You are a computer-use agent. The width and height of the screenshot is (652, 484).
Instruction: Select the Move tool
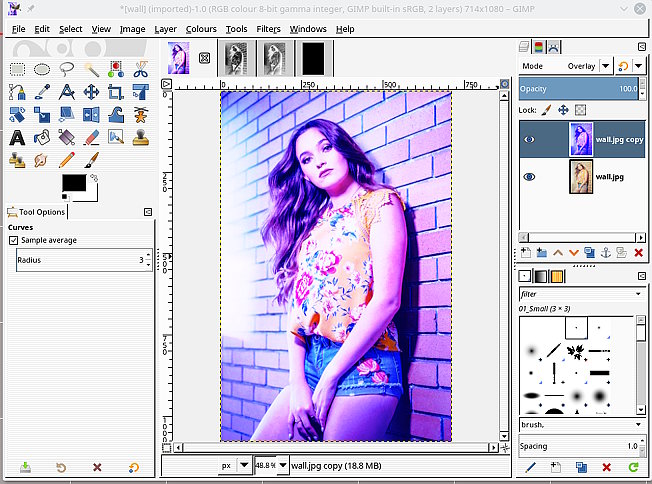click(91, 92)
